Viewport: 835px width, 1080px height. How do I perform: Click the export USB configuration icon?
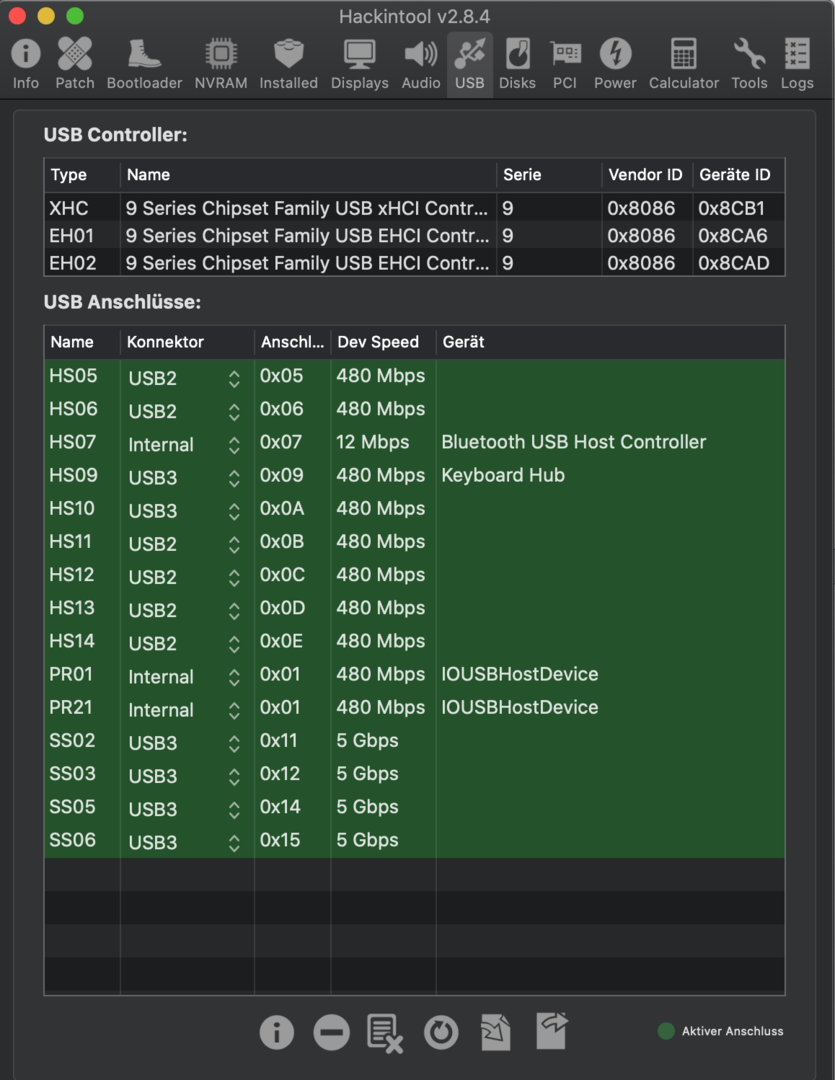tap(551, 1030)
